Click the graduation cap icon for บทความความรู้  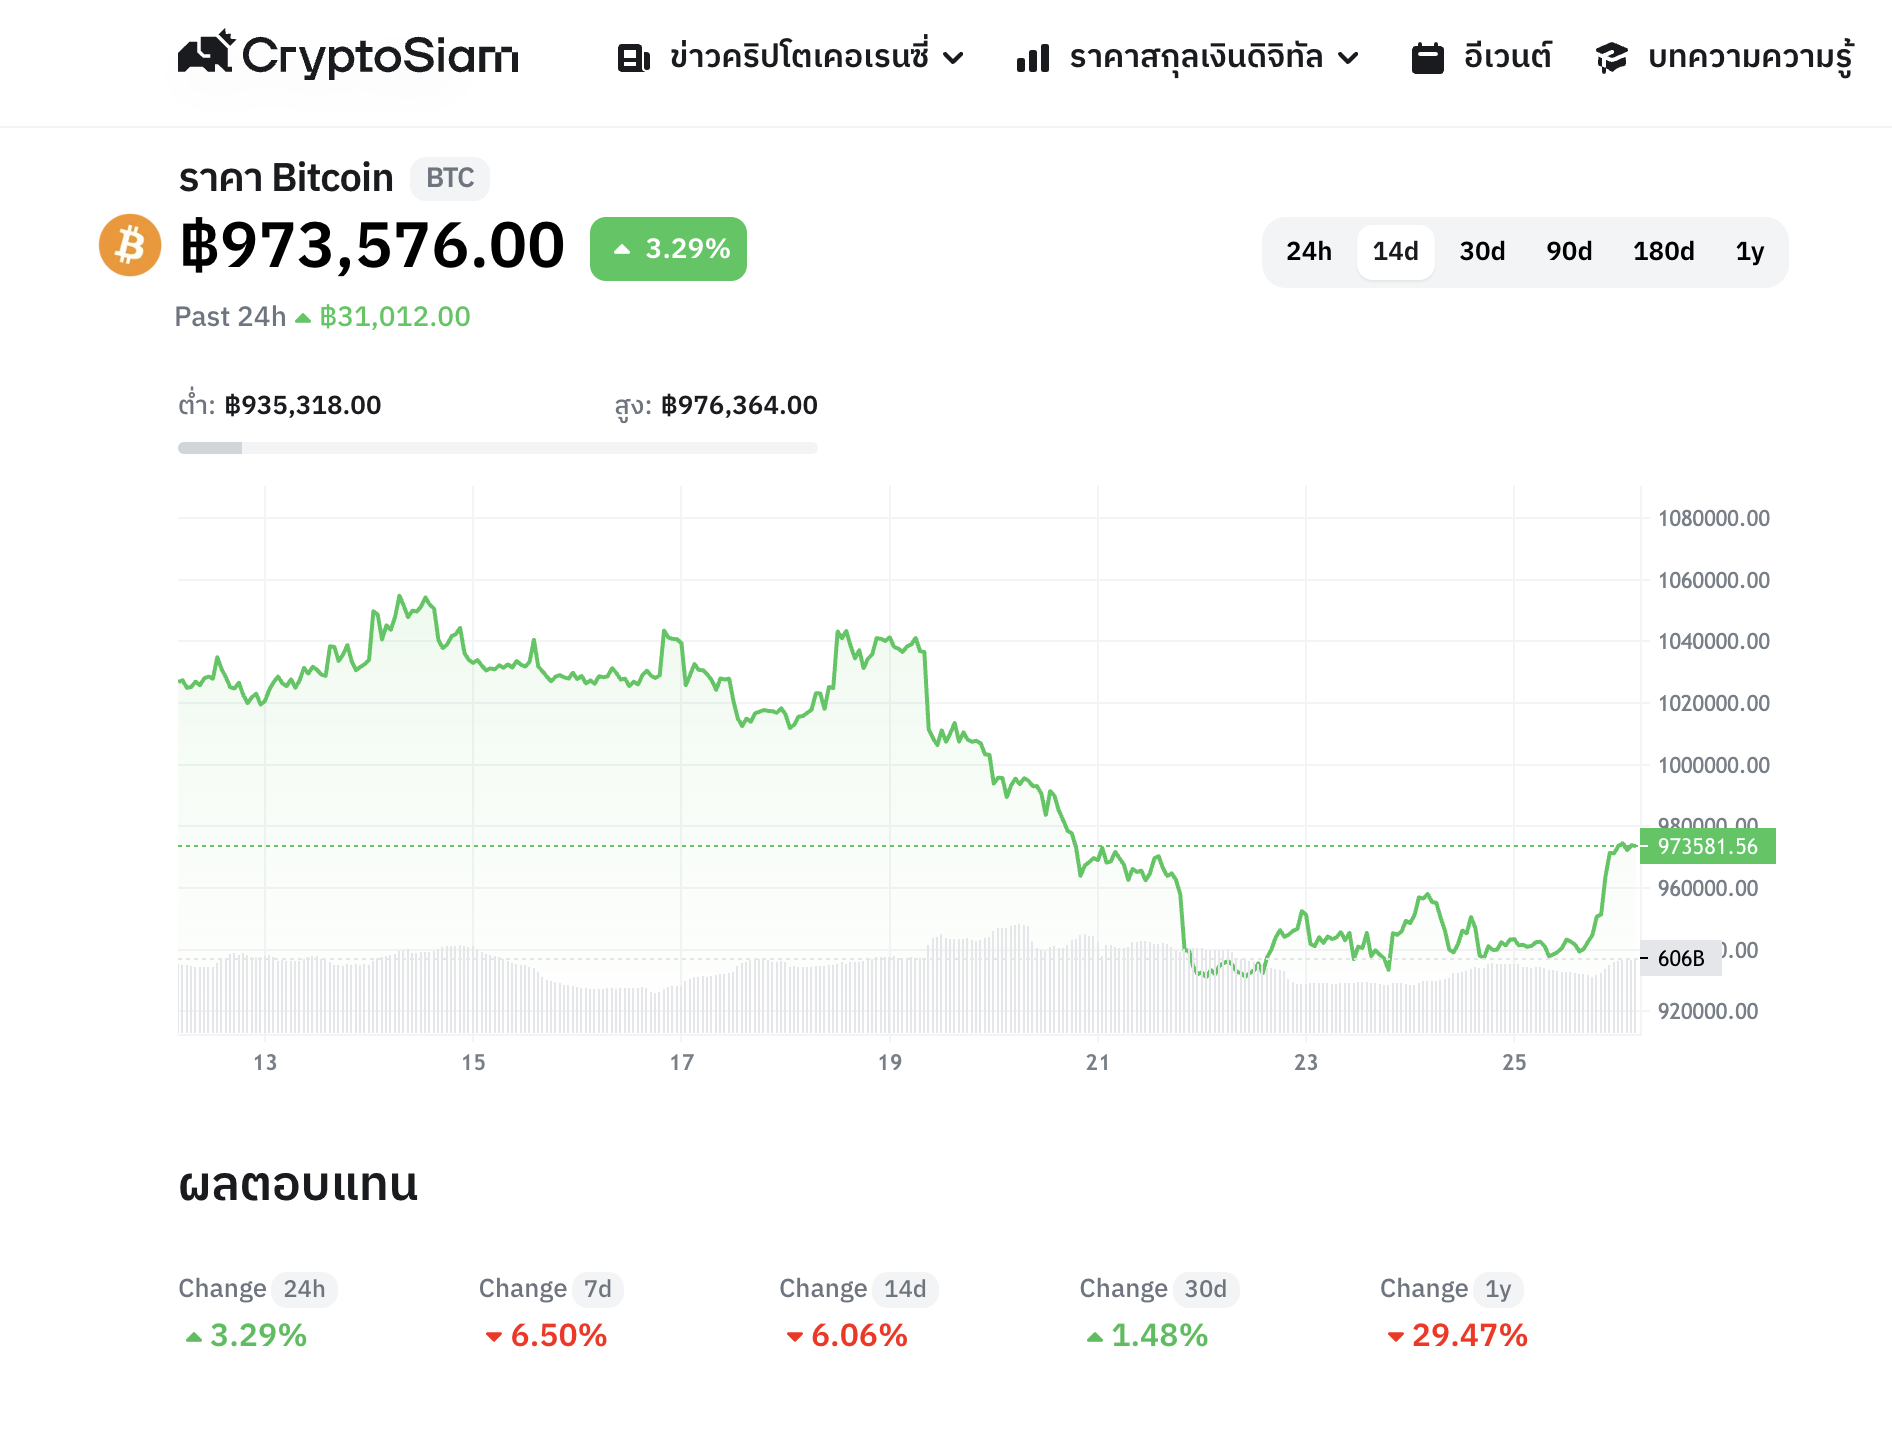coord(1611,58)
